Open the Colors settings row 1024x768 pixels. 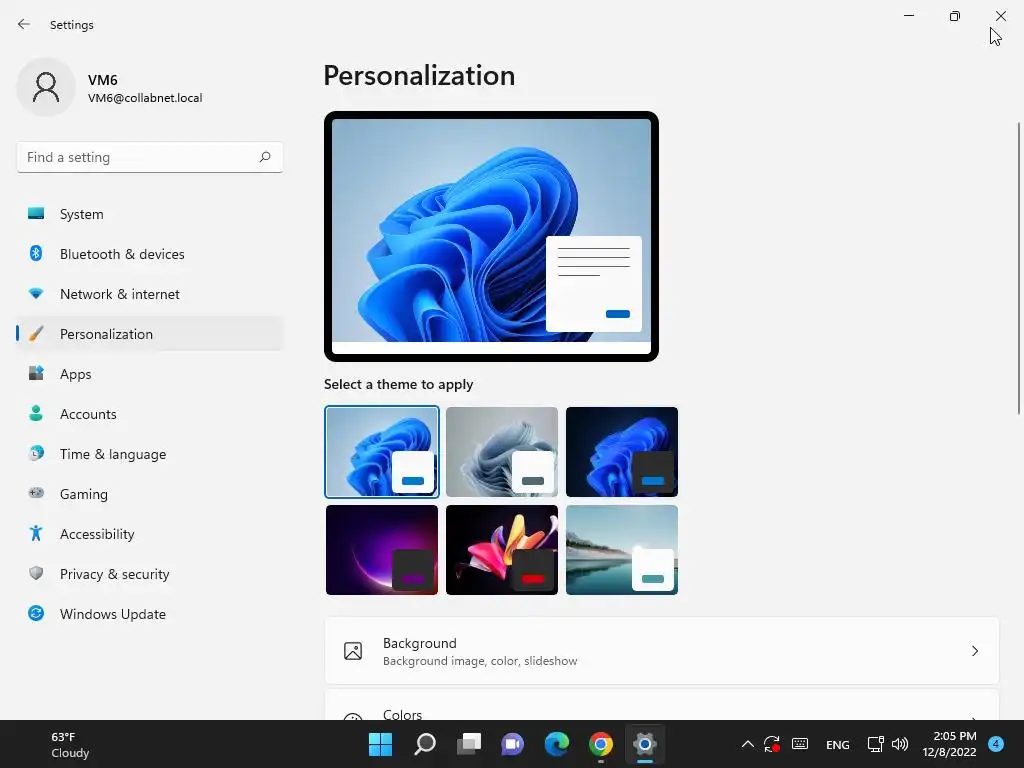pos(662,705)
